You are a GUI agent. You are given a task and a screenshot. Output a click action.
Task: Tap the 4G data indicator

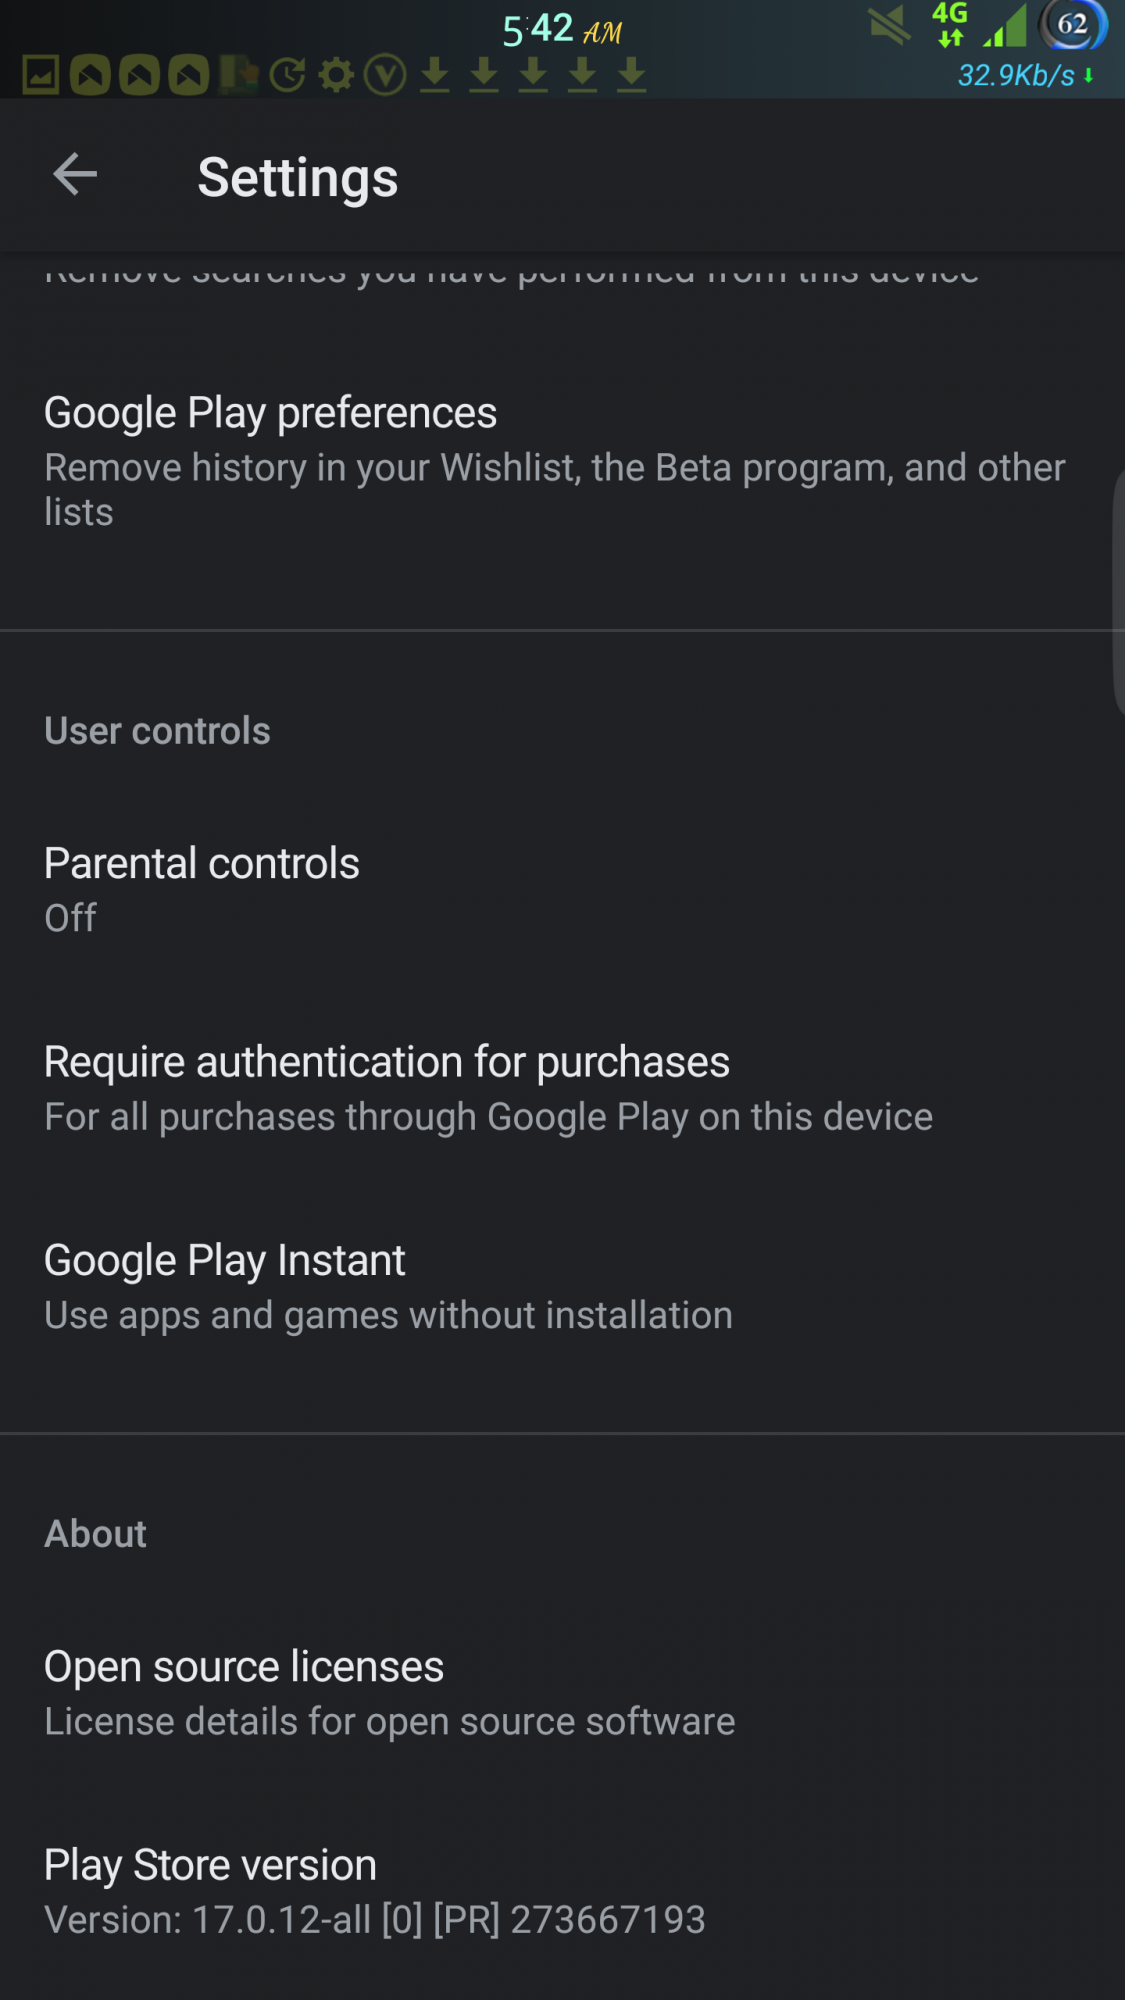coord(950,24)
